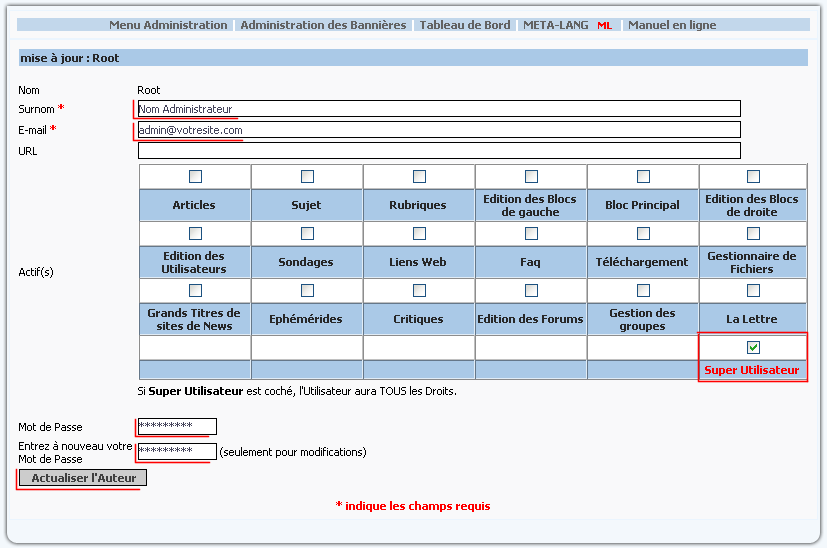Click the E-mail input field
827x548 pixels.
tap(439, 130)
